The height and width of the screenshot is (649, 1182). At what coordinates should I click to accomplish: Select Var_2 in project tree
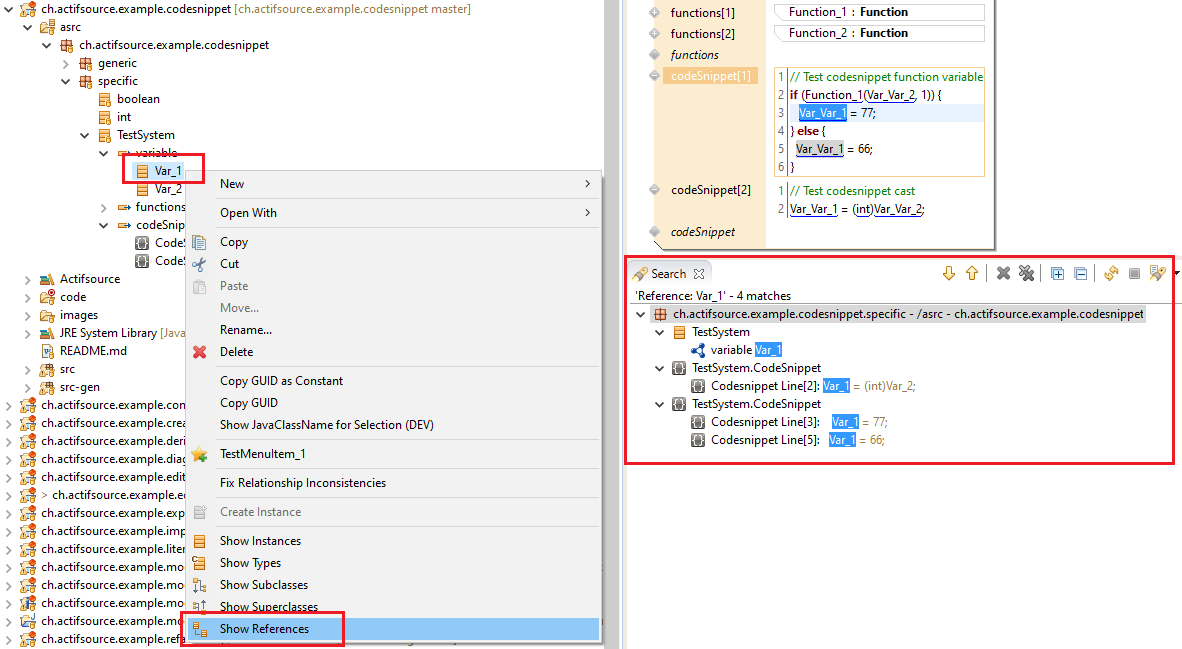coord(167,189)
